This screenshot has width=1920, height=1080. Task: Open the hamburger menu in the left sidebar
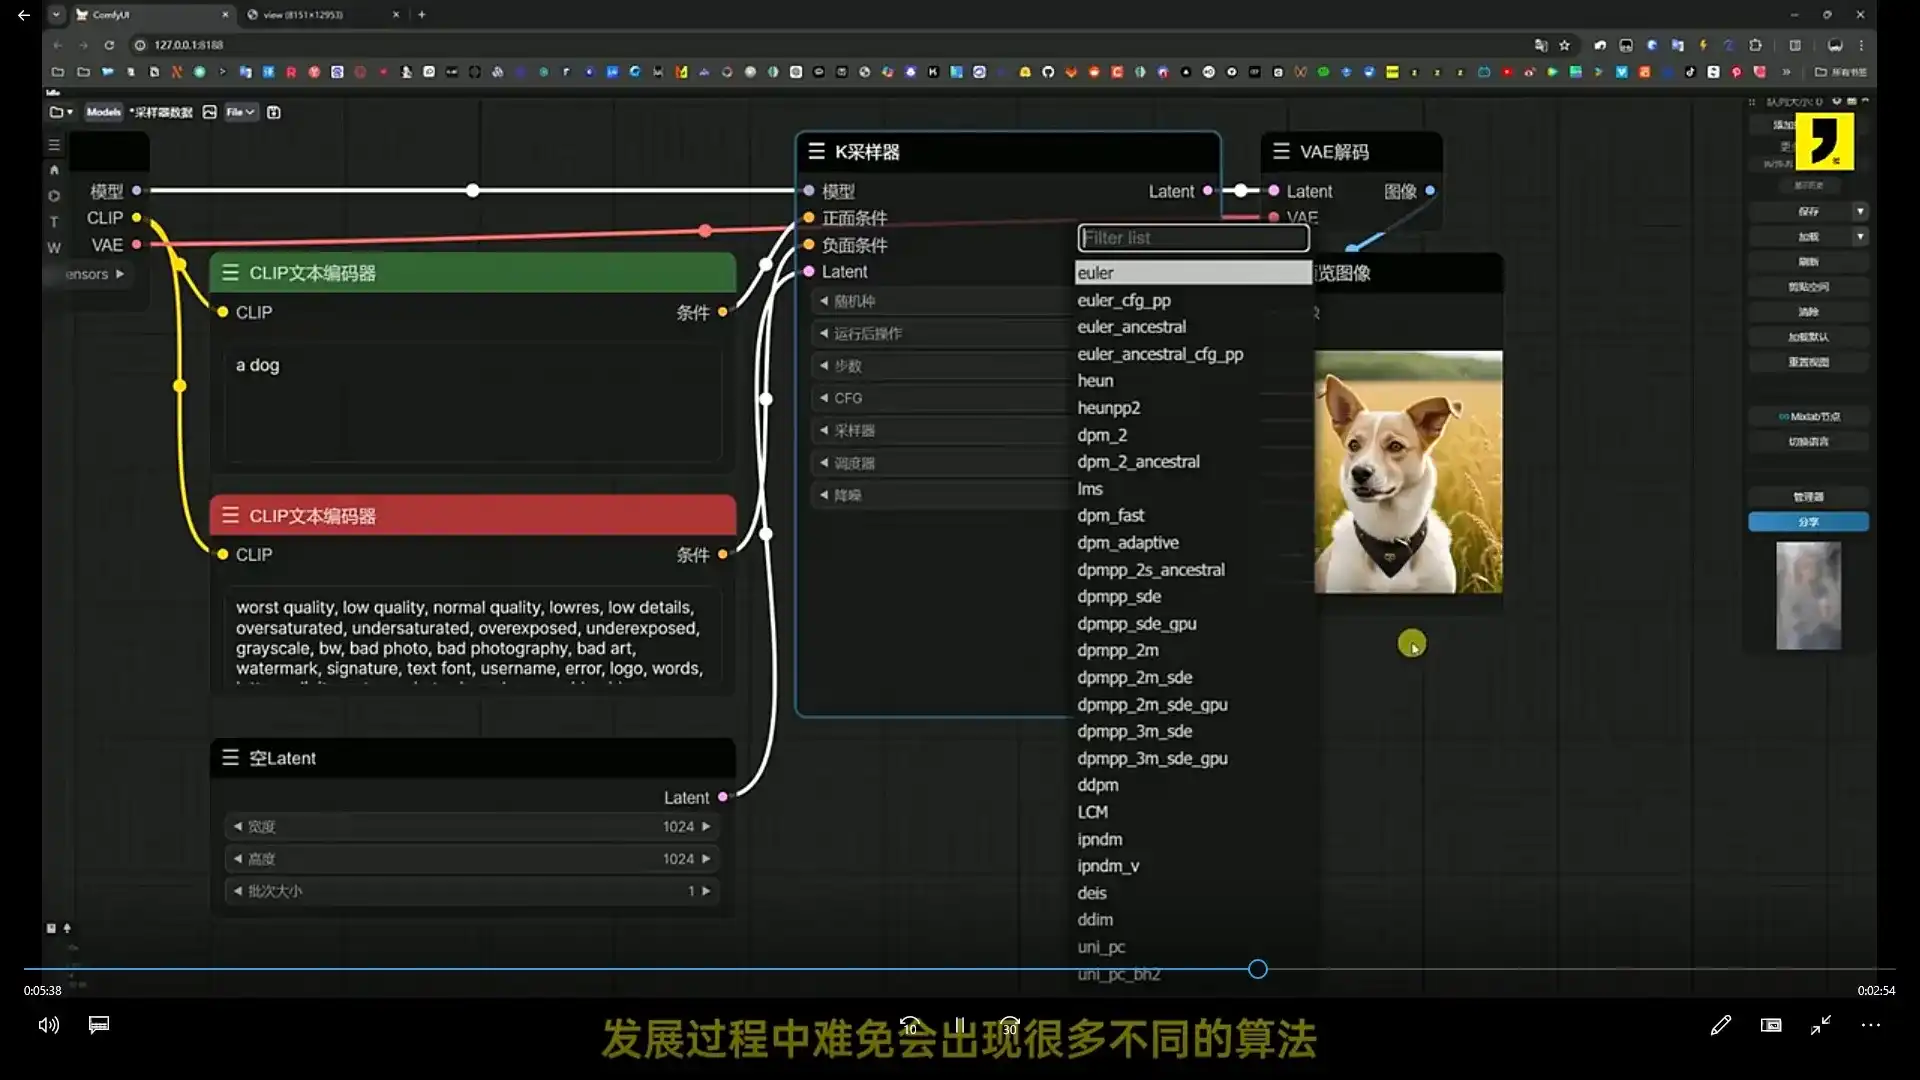(54, 145)
